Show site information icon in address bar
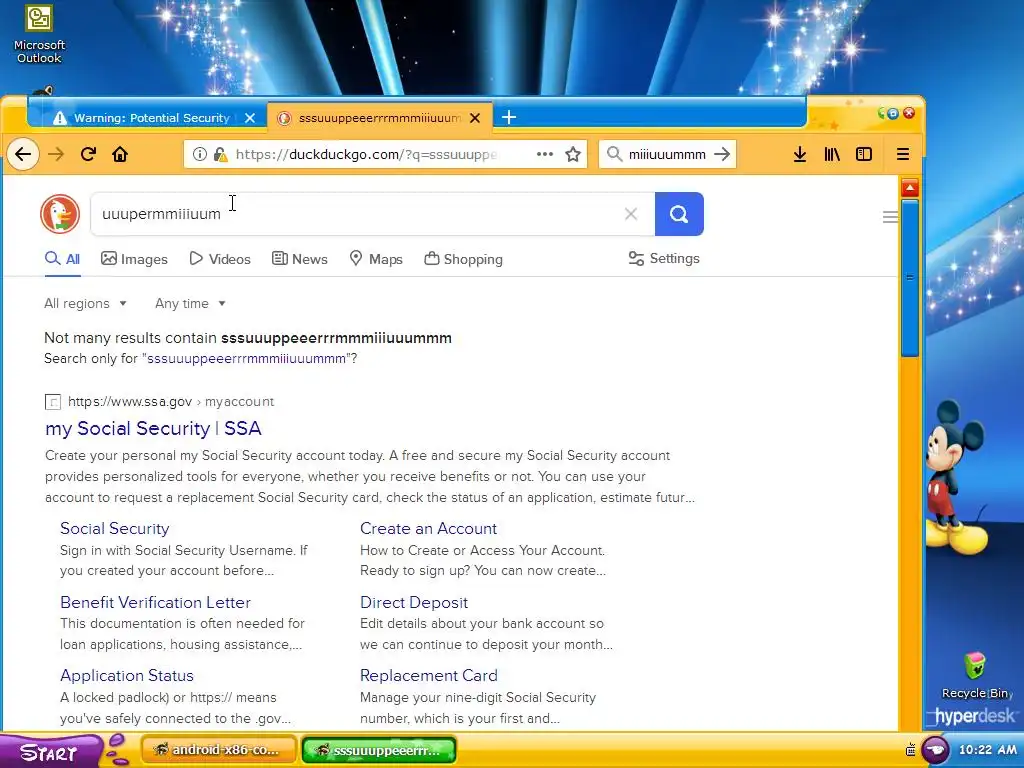 [200, 154]
